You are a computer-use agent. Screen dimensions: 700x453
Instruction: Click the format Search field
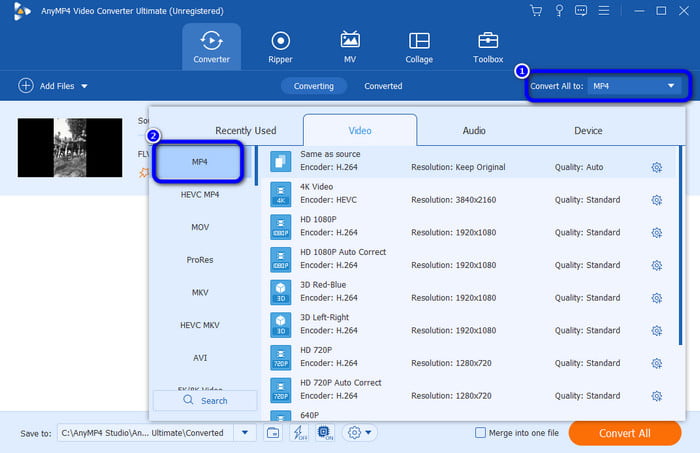coord(205,400)
